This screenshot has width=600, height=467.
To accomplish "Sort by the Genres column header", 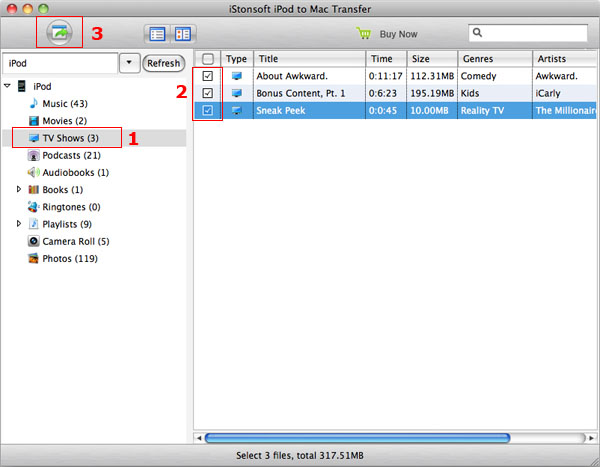I will click(x=495, y=59).
